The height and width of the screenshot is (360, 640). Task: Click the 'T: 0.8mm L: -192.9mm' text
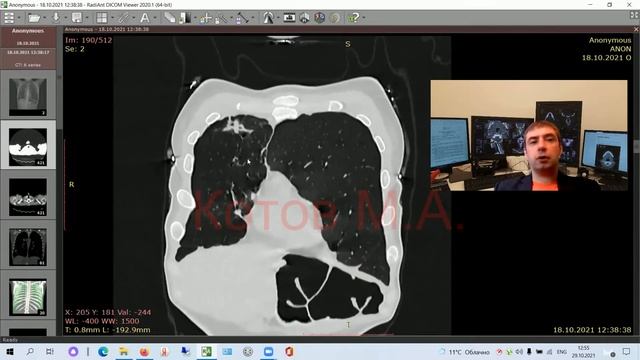coord(108,330)
